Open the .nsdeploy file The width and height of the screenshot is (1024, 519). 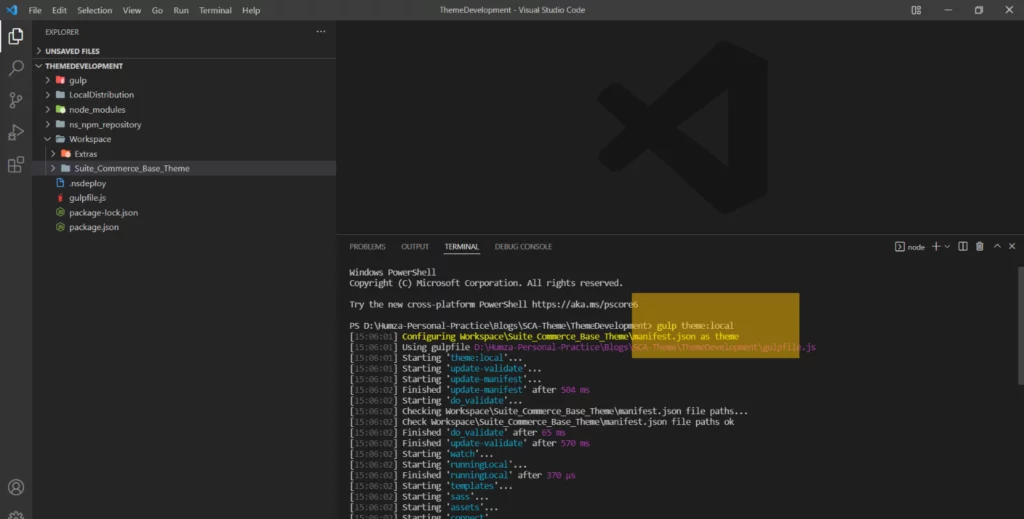pyautogui.click(x=184, y=183)
